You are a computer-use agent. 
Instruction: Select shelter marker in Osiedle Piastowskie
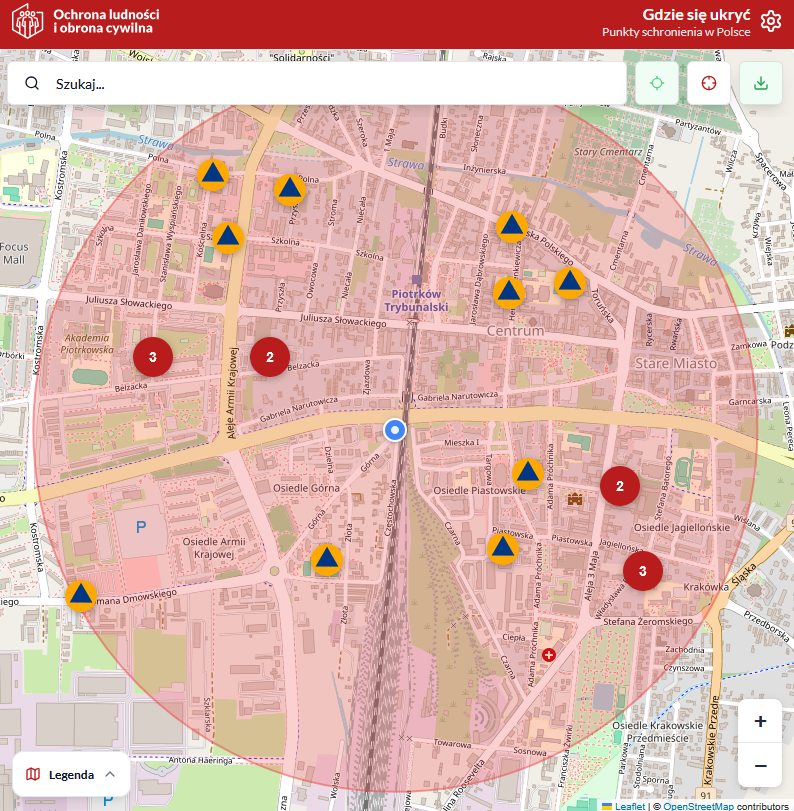(528, 472)
